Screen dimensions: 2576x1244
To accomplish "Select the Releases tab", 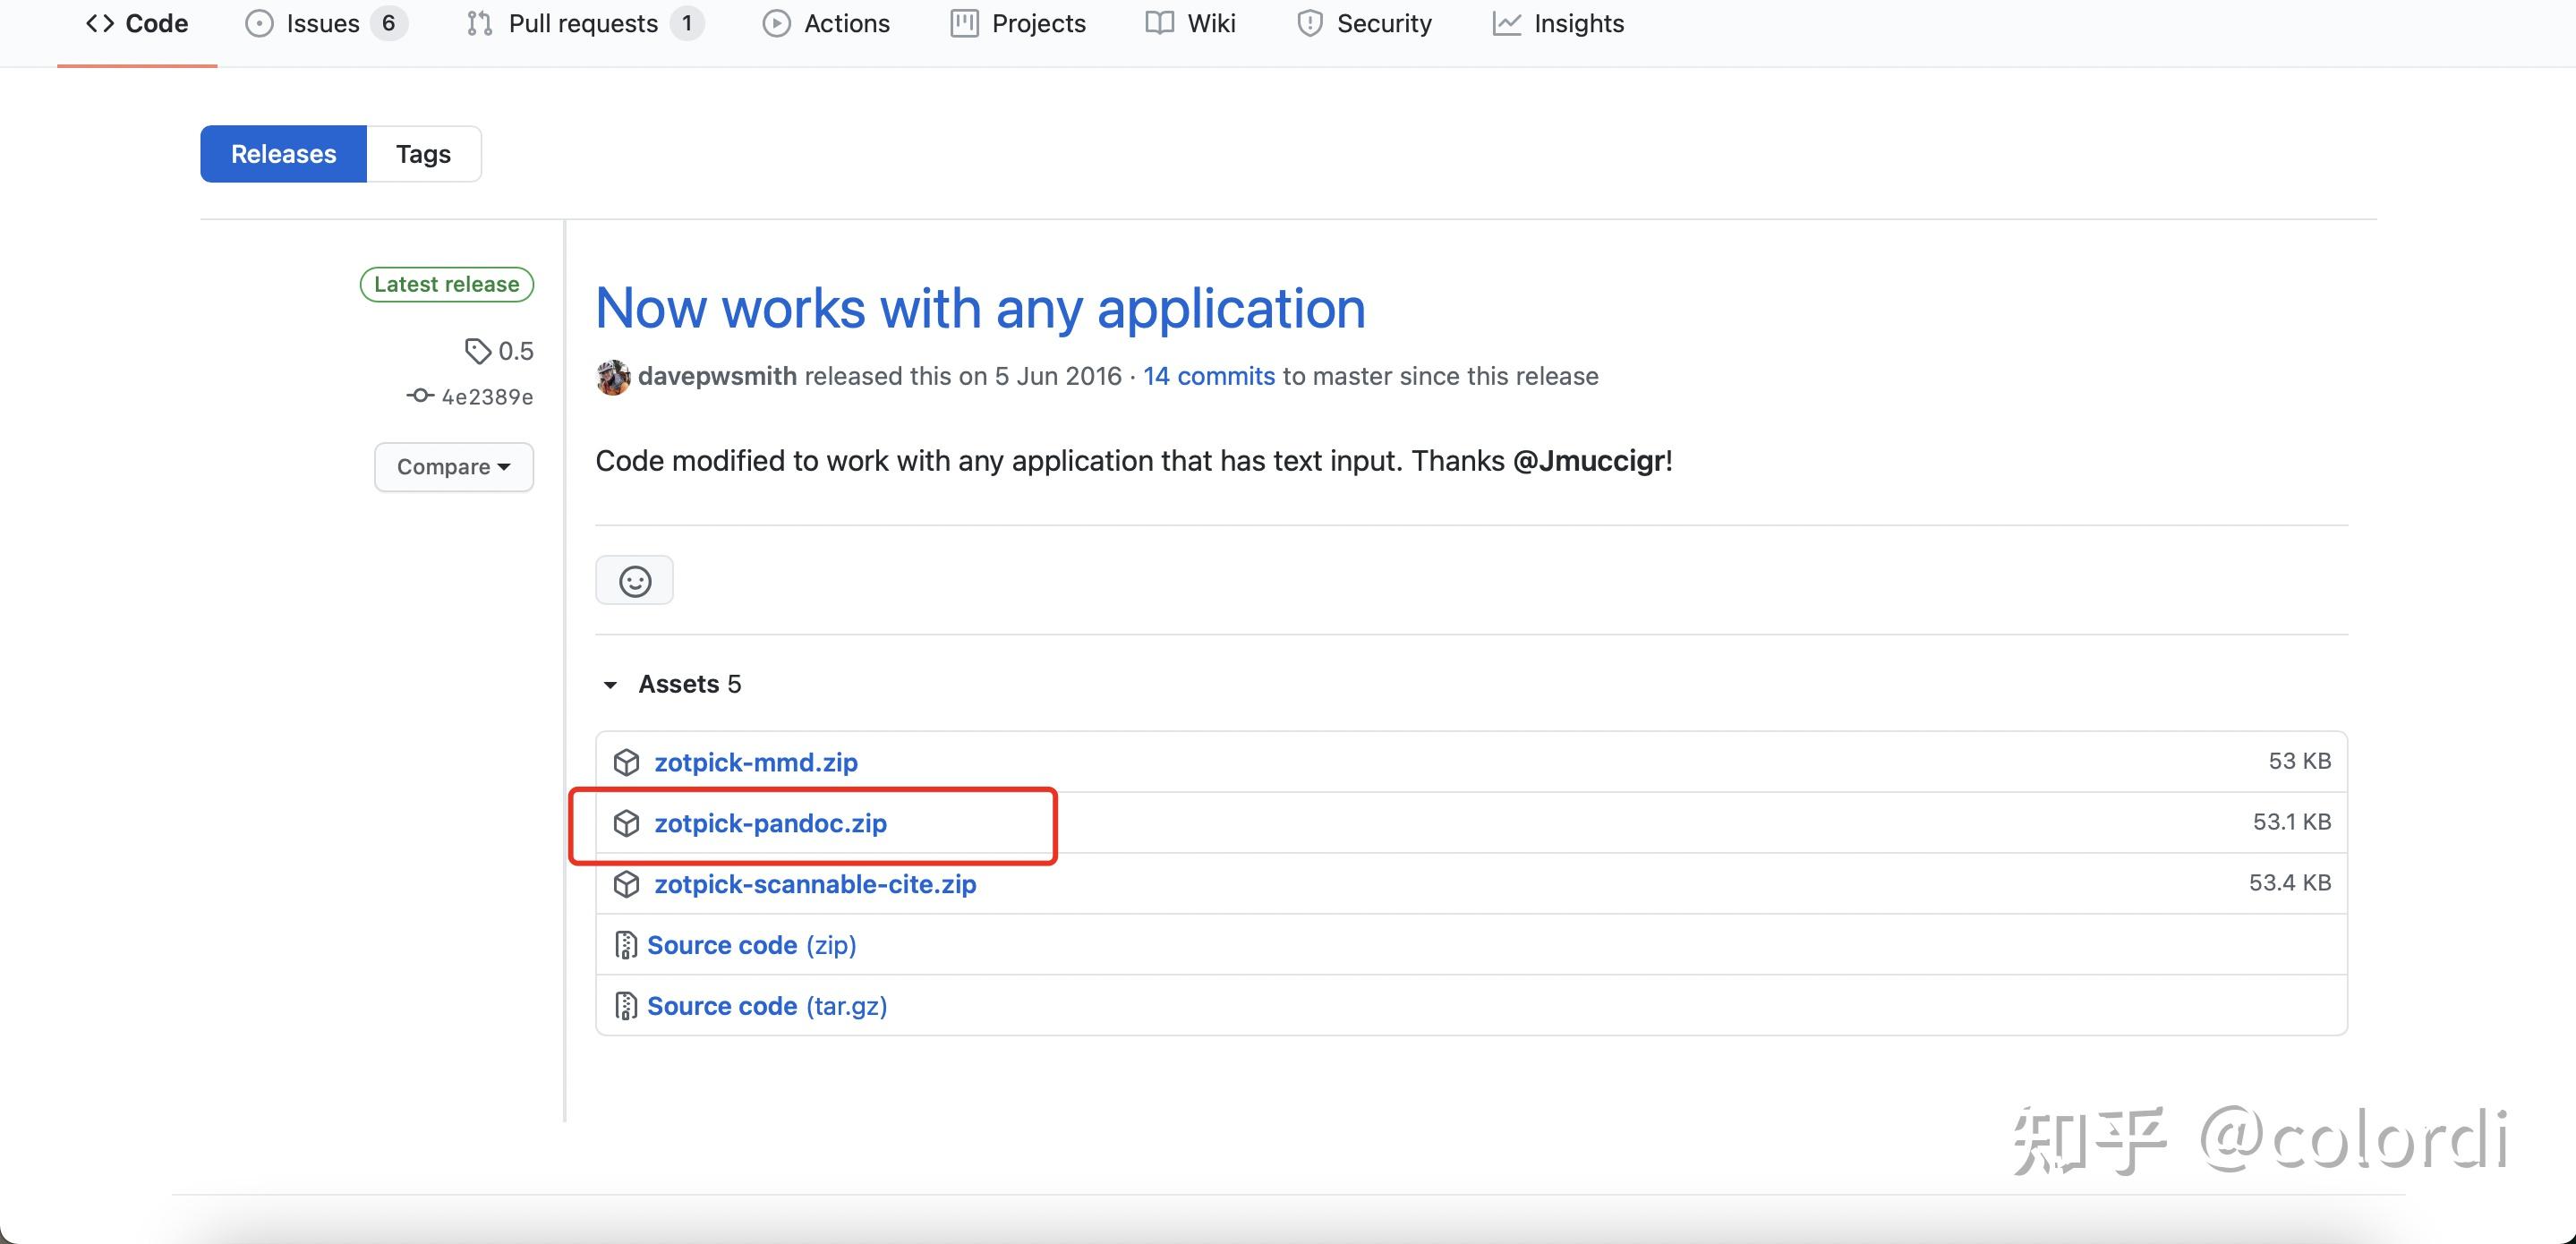I will coord(283,154).
